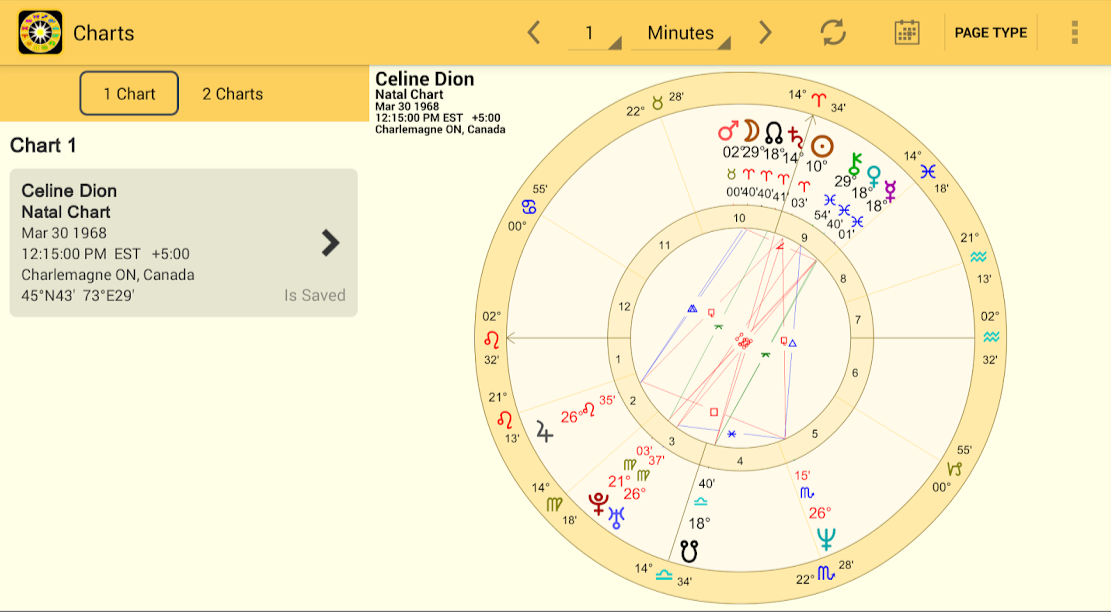Click the Mars glyph in the chart
Screen dimensions: 1111x612
728,131
